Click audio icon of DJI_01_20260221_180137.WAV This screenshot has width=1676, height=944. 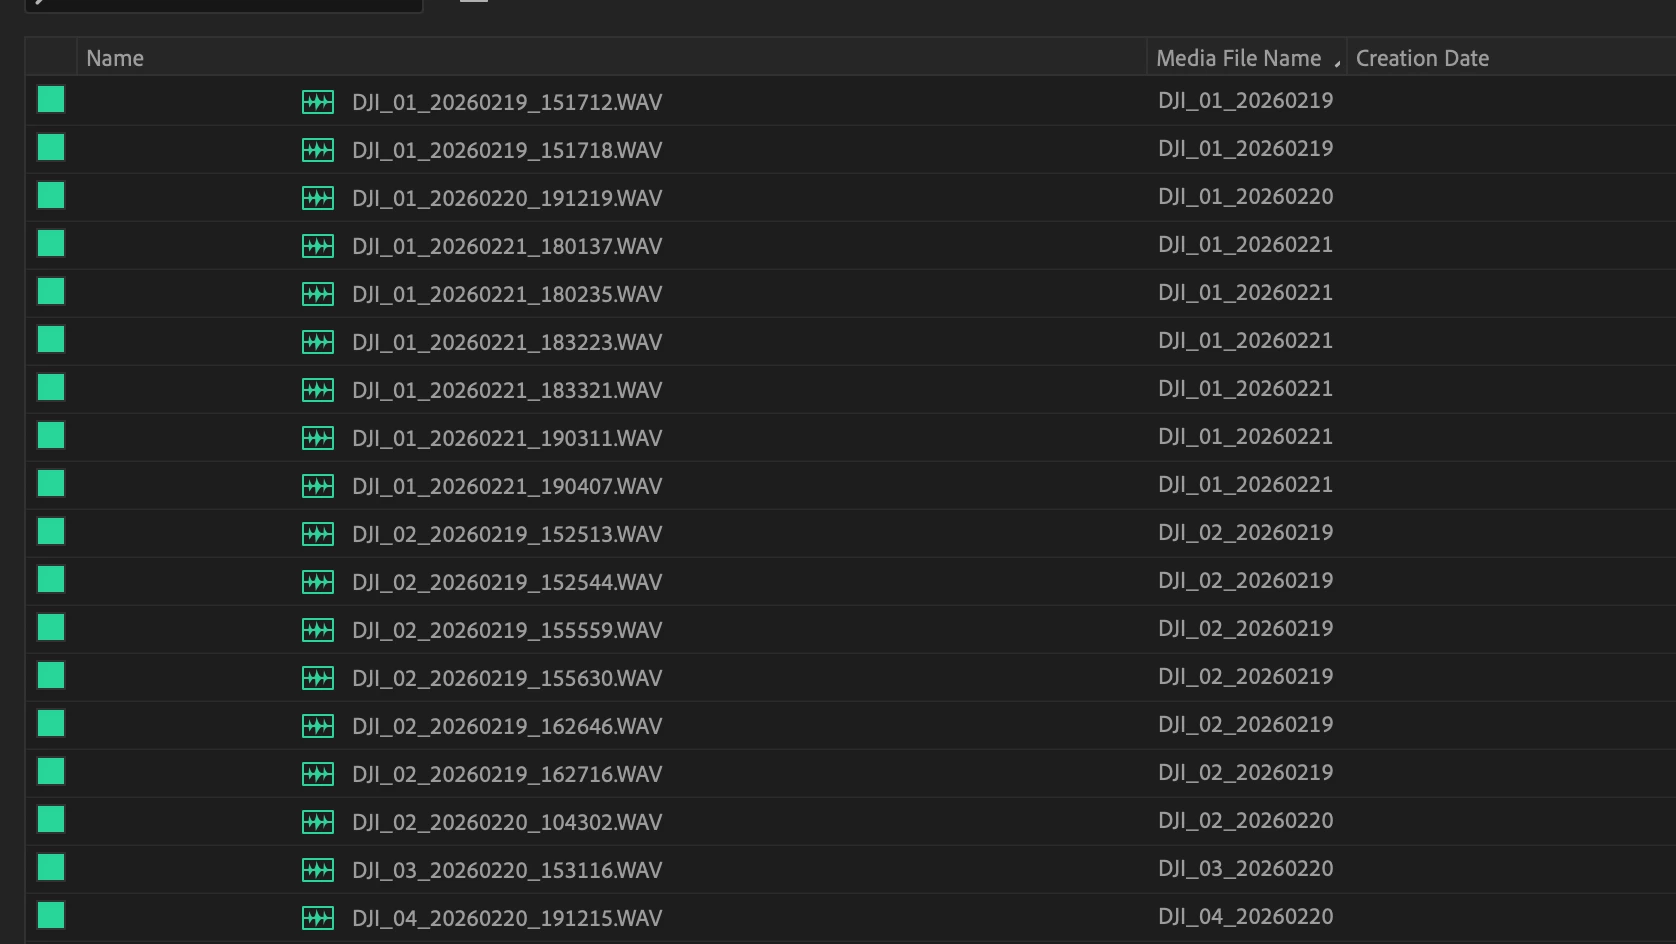coord(318,246)
